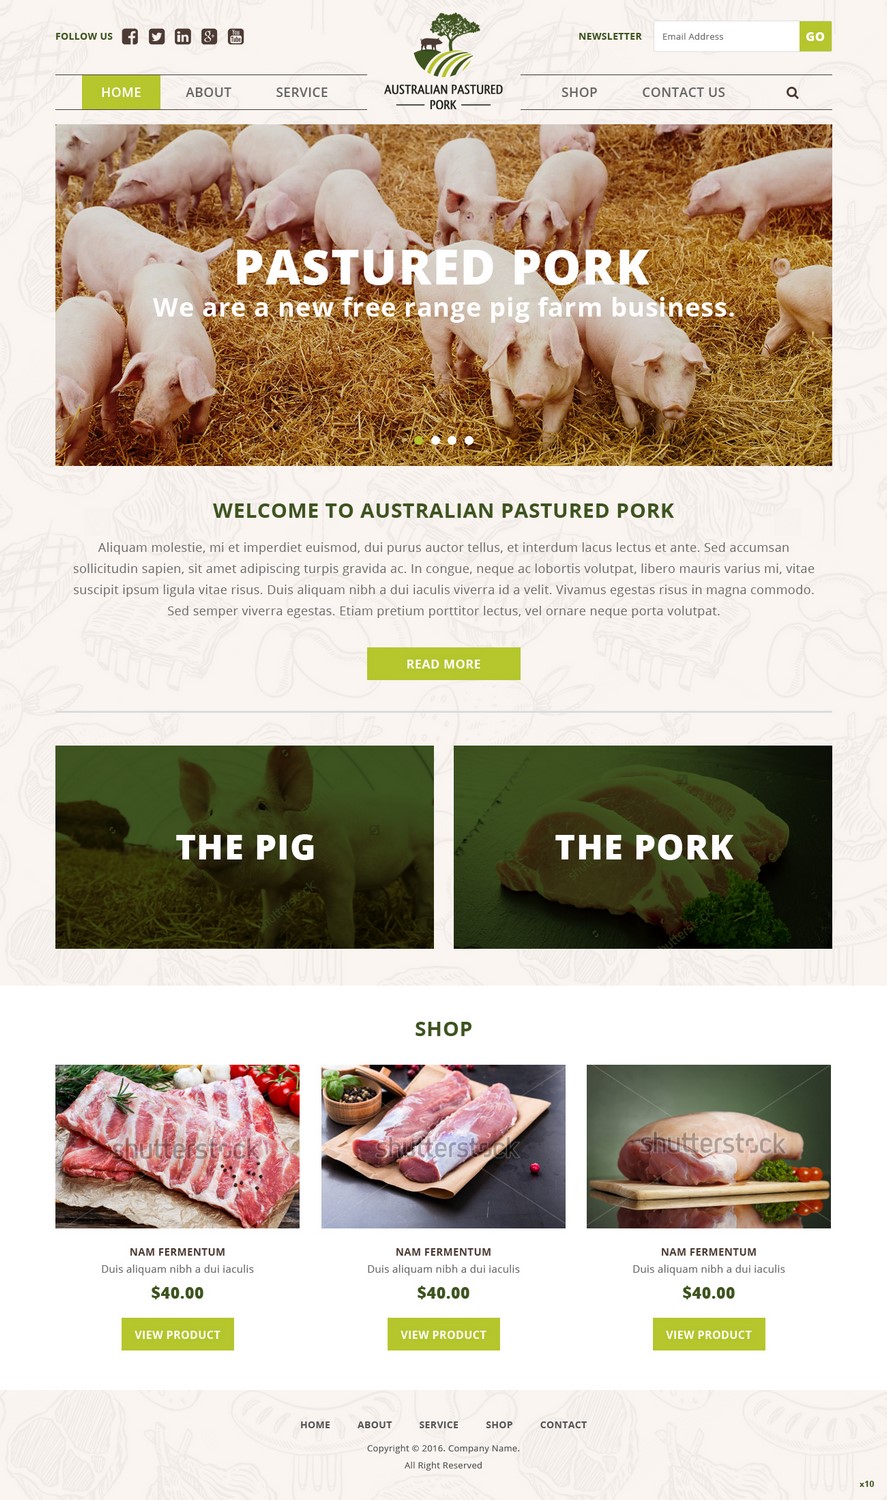Go to the ABOUT menu item

click(208, 92)
